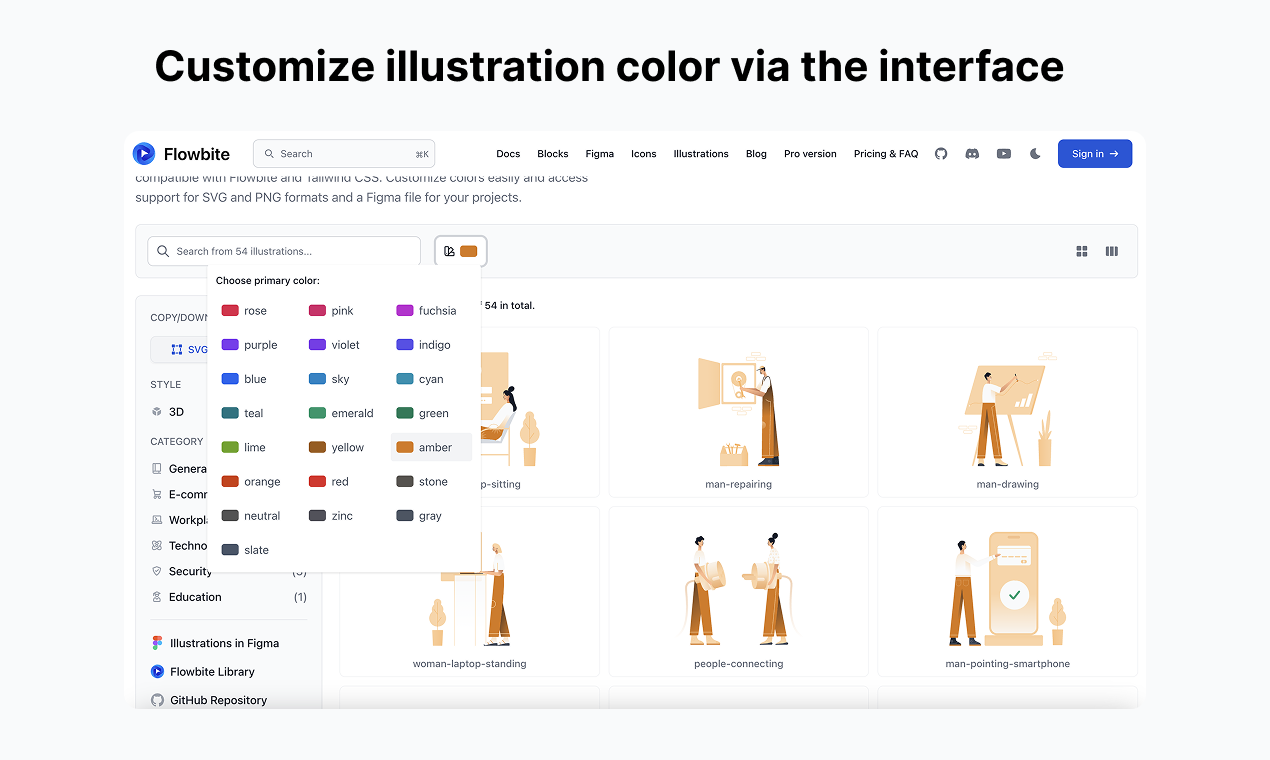Click the Sign in button
The height and width of the screenshot is (760, 1270).
pos(1095,154)
